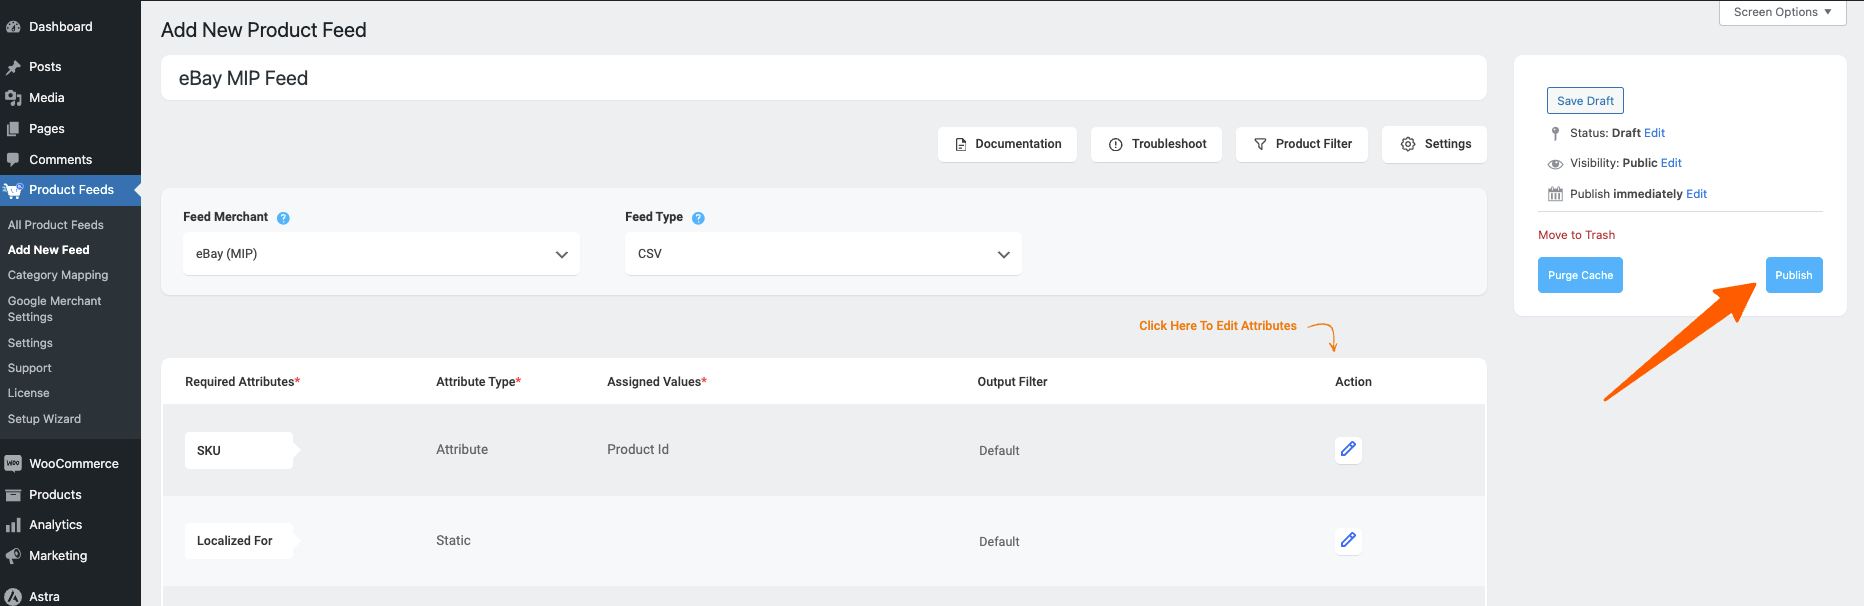This screenshot has width=1864, height=606.
Task: Click the Product Id assigned value
Action: click(x=638, y=450)
